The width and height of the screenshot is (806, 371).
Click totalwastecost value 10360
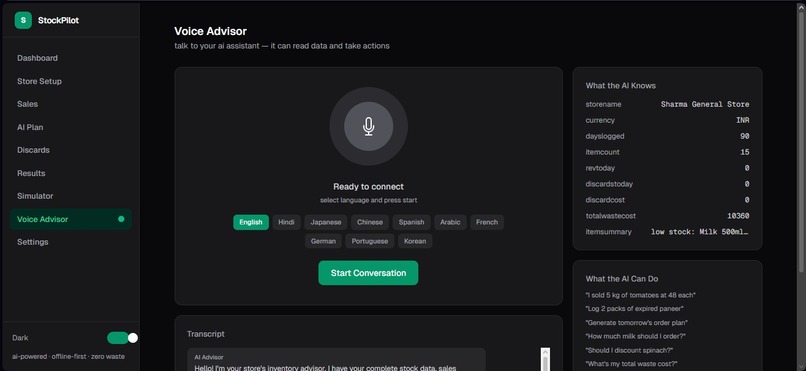click(738, 216)
